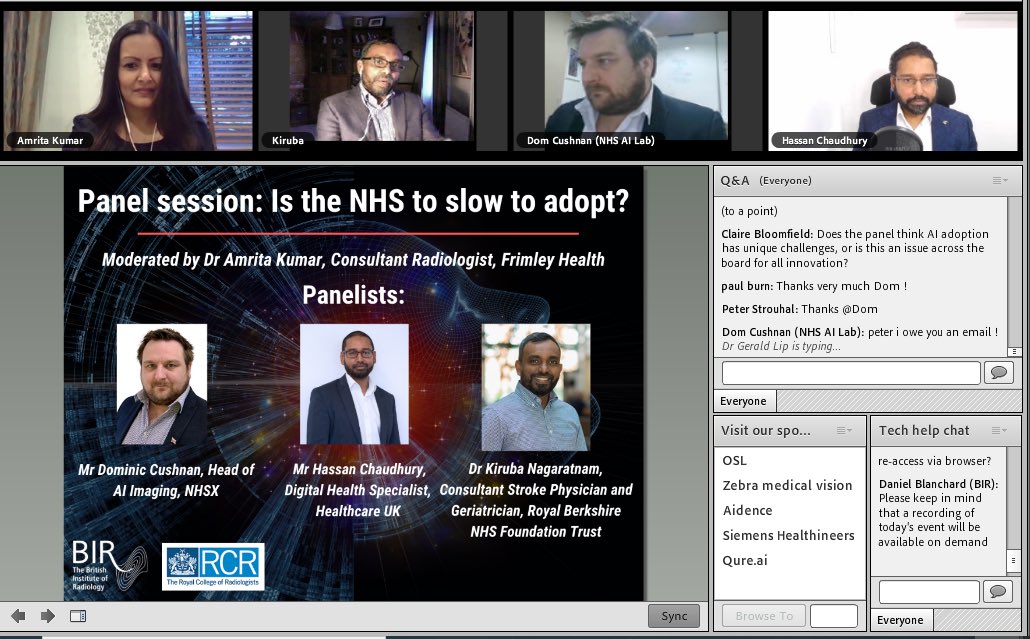Toggle the Sync button for the share pod
The height and width of the screenshot is (639, 1030).
point(673,615)
